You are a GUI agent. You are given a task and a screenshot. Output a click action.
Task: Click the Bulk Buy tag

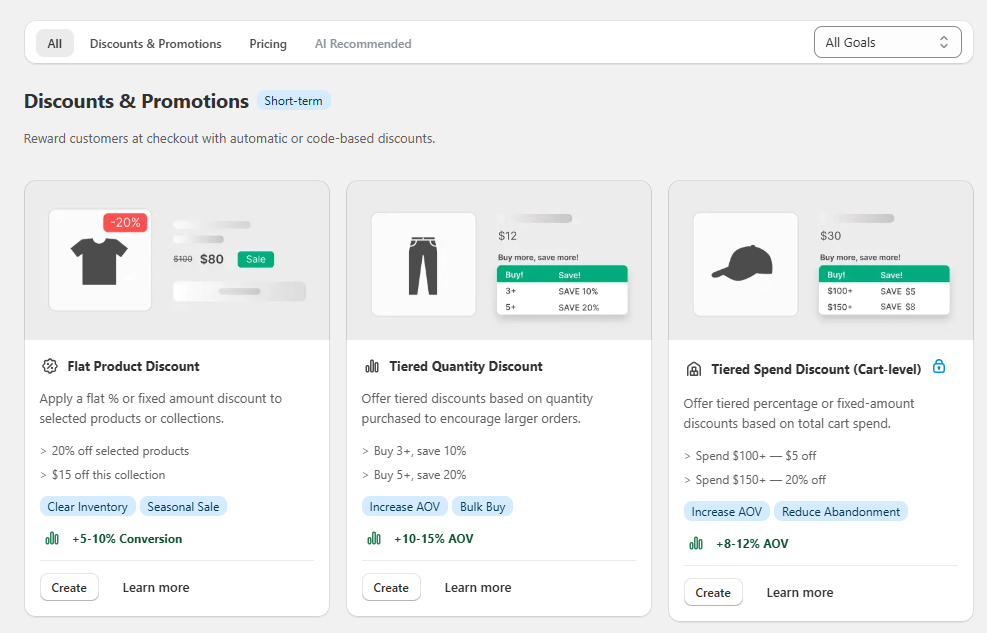coord(482,506)
